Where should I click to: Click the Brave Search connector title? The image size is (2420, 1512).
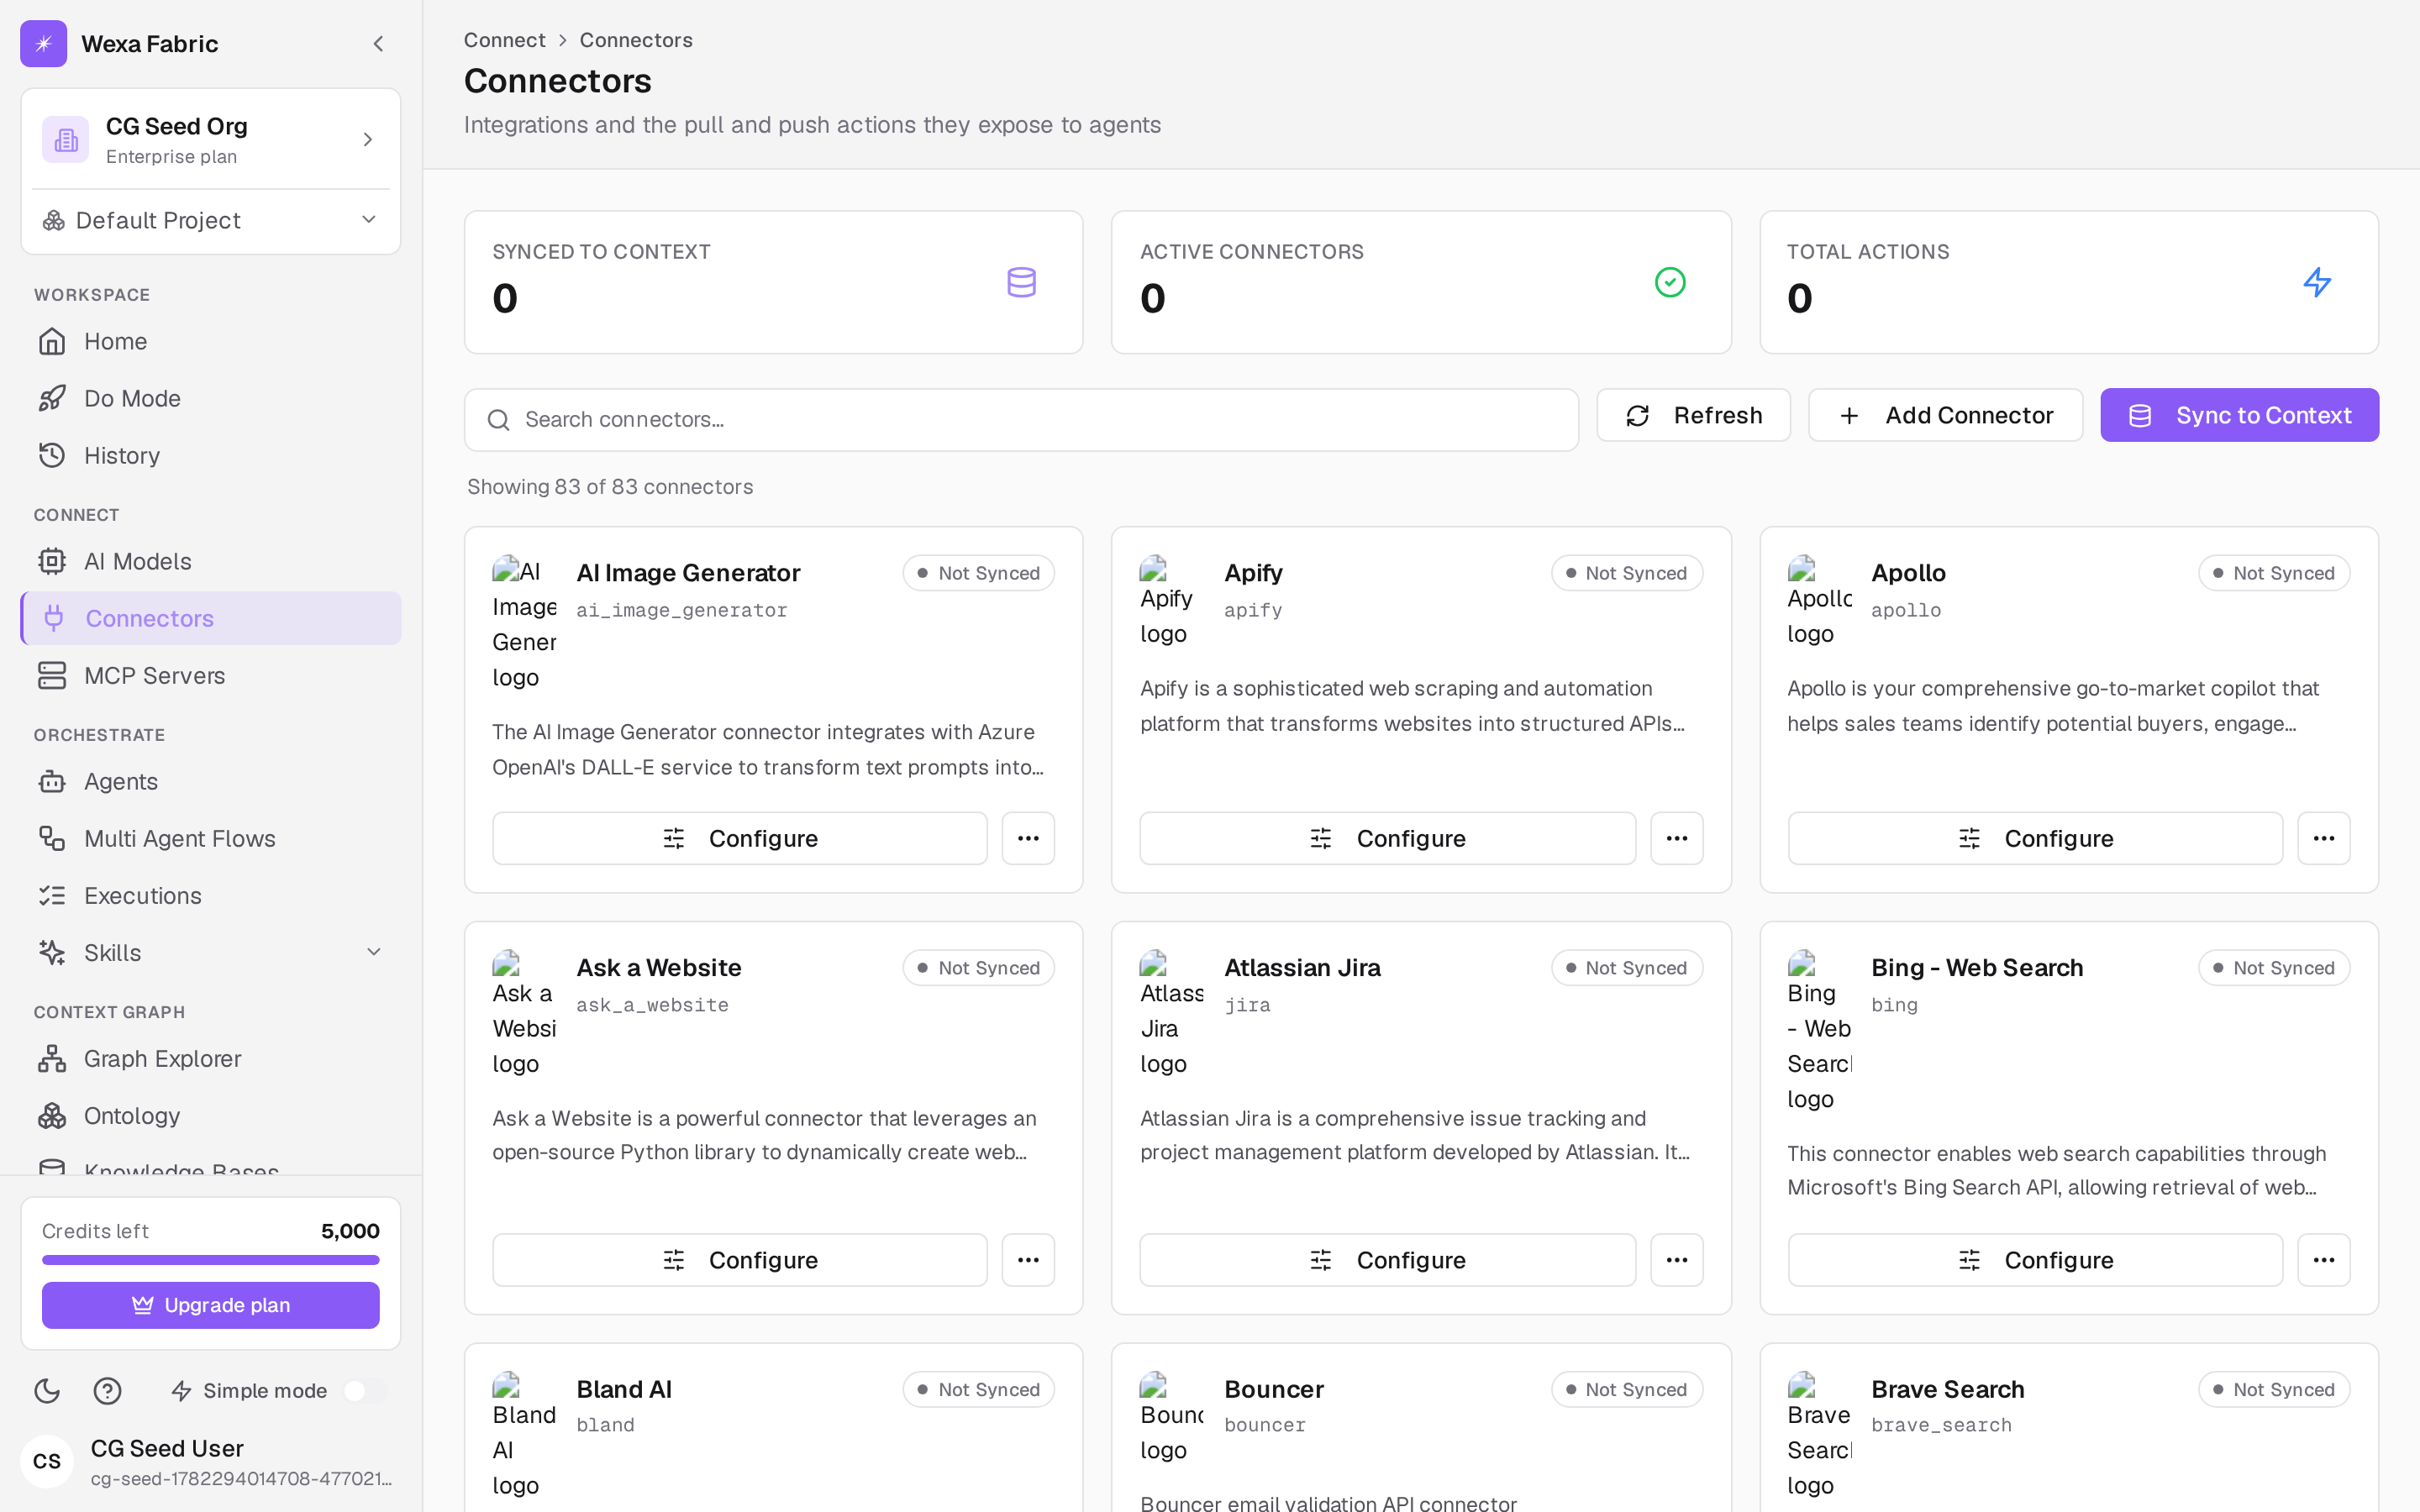(1947, 1389)
